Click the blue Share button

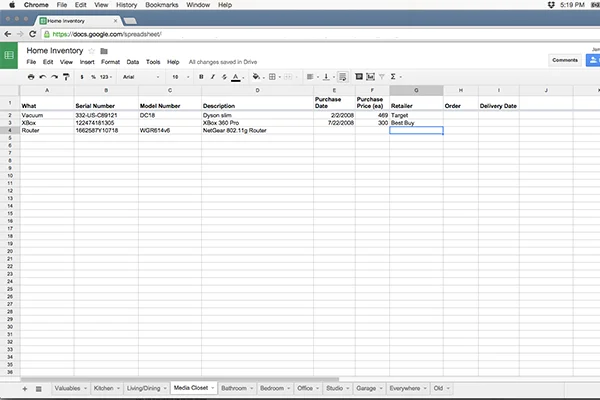pyautogui.click(x=593, y=60)
